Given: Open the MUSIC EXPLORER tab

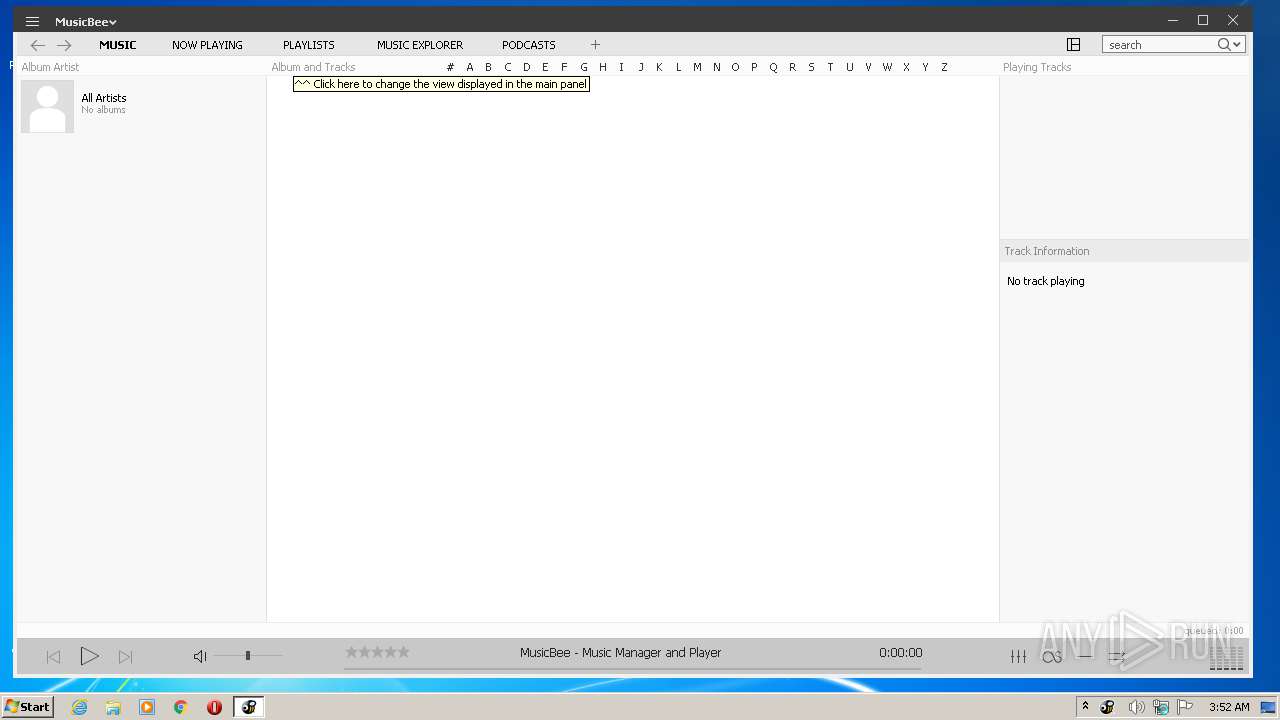Looking at the screenshot, I should pyautogui.click(x=420, y=45).
